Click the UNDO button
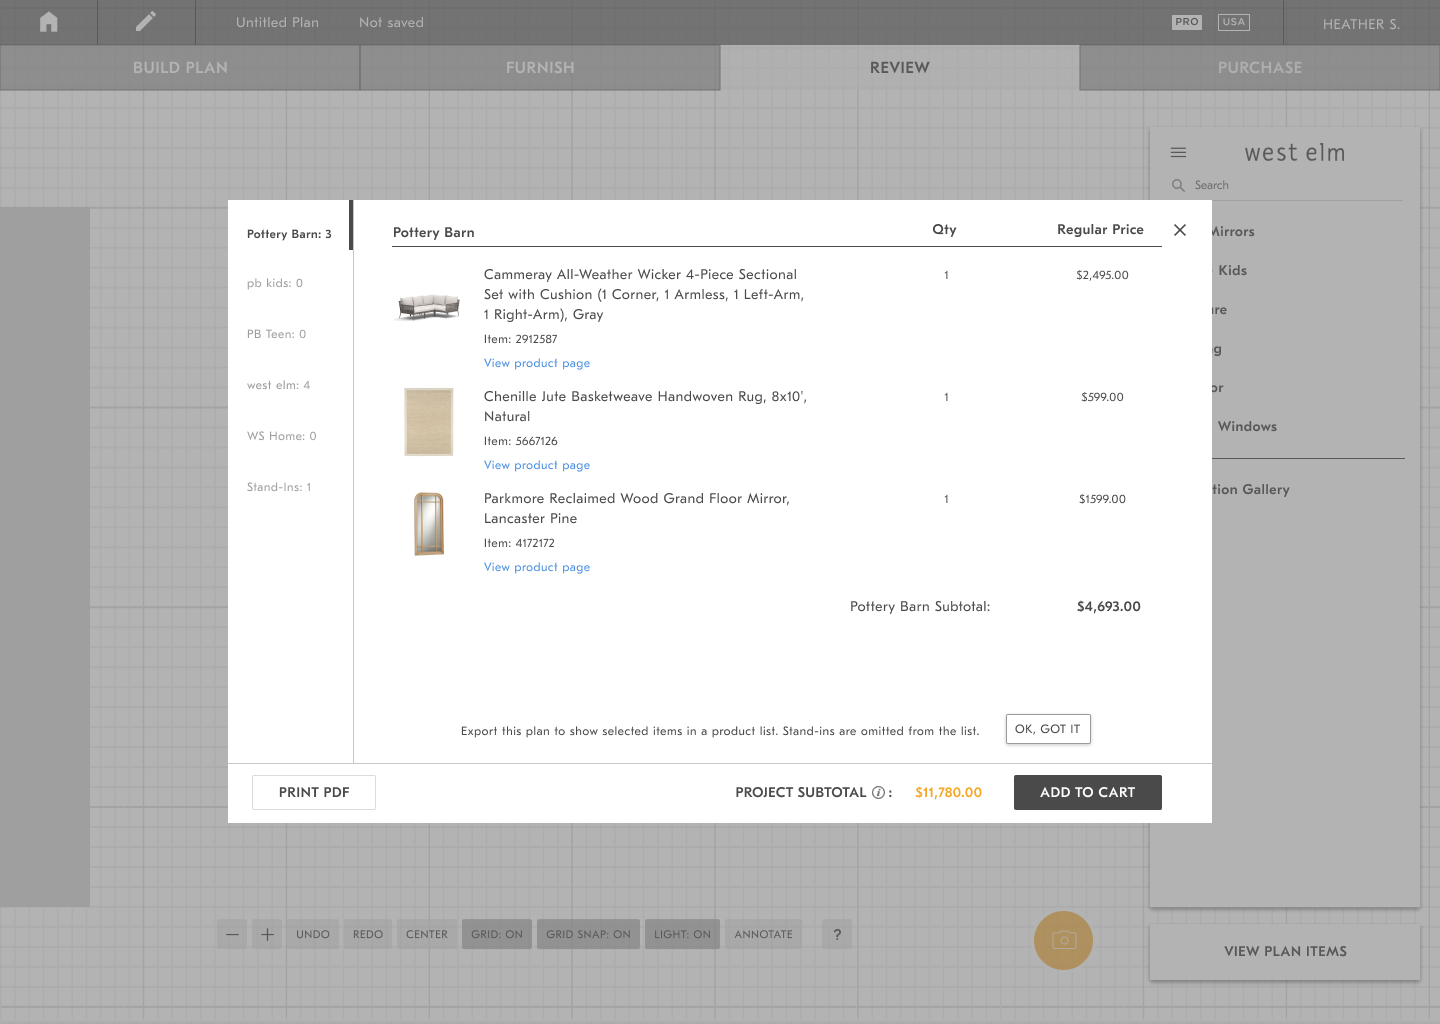 pos(313,934)
